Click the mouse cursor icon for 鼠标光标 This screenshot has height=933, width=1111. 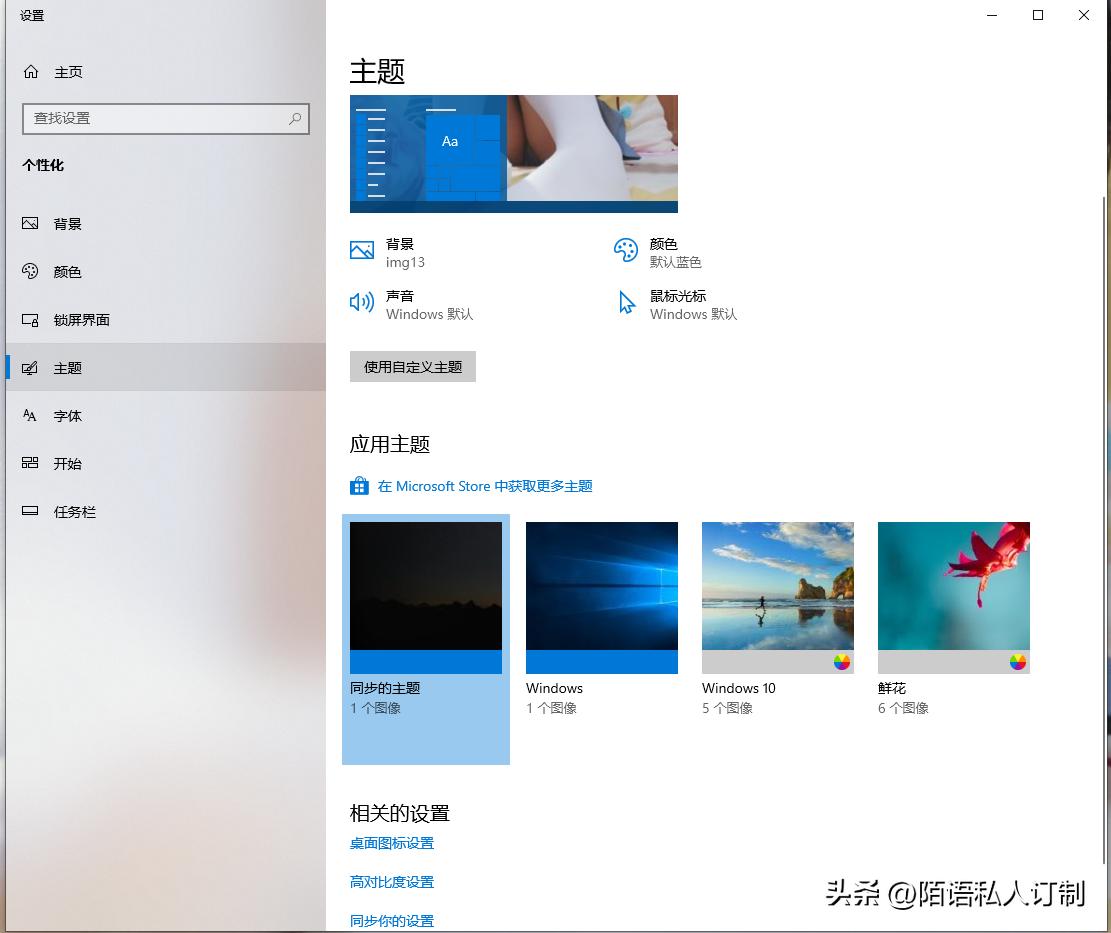pyautogui.click(x=626, y=303)
